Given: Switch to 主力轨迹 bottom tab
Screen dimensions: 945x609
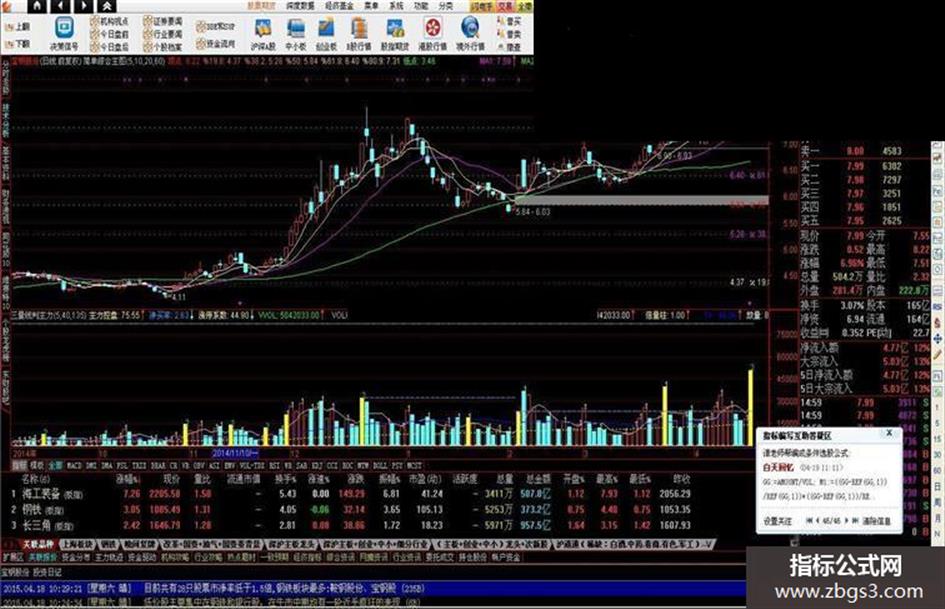Looking at the screenshot, I should pos(109,558).
